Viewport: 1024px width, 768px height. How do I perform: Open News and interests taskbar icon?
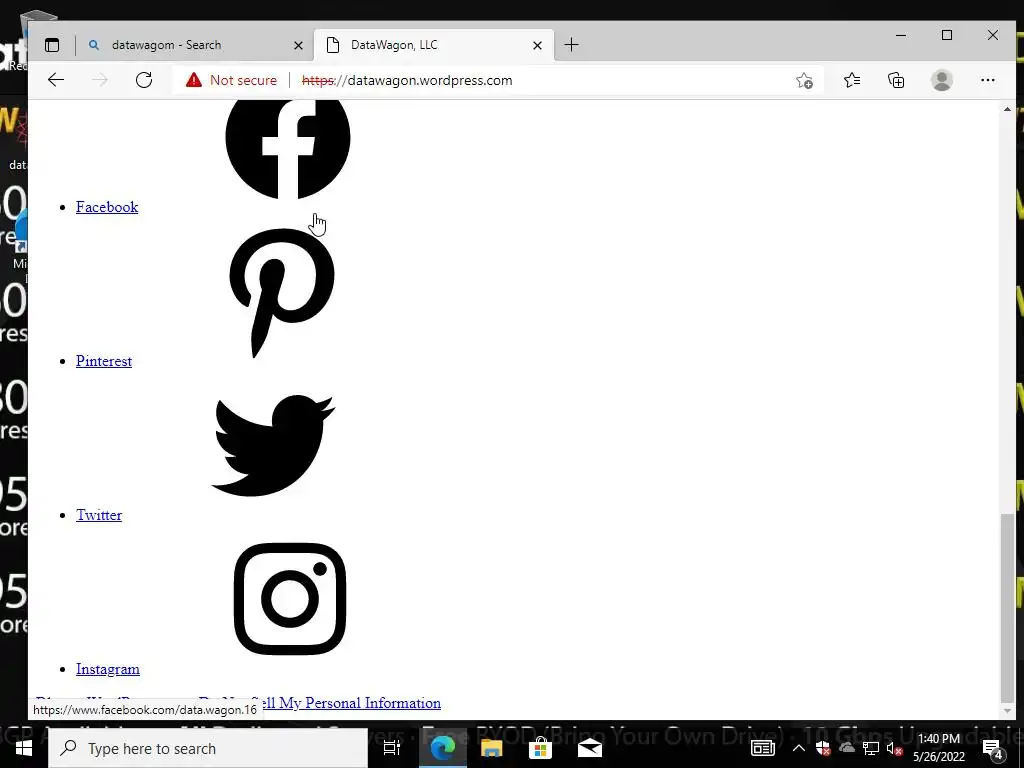click(762, 748)
